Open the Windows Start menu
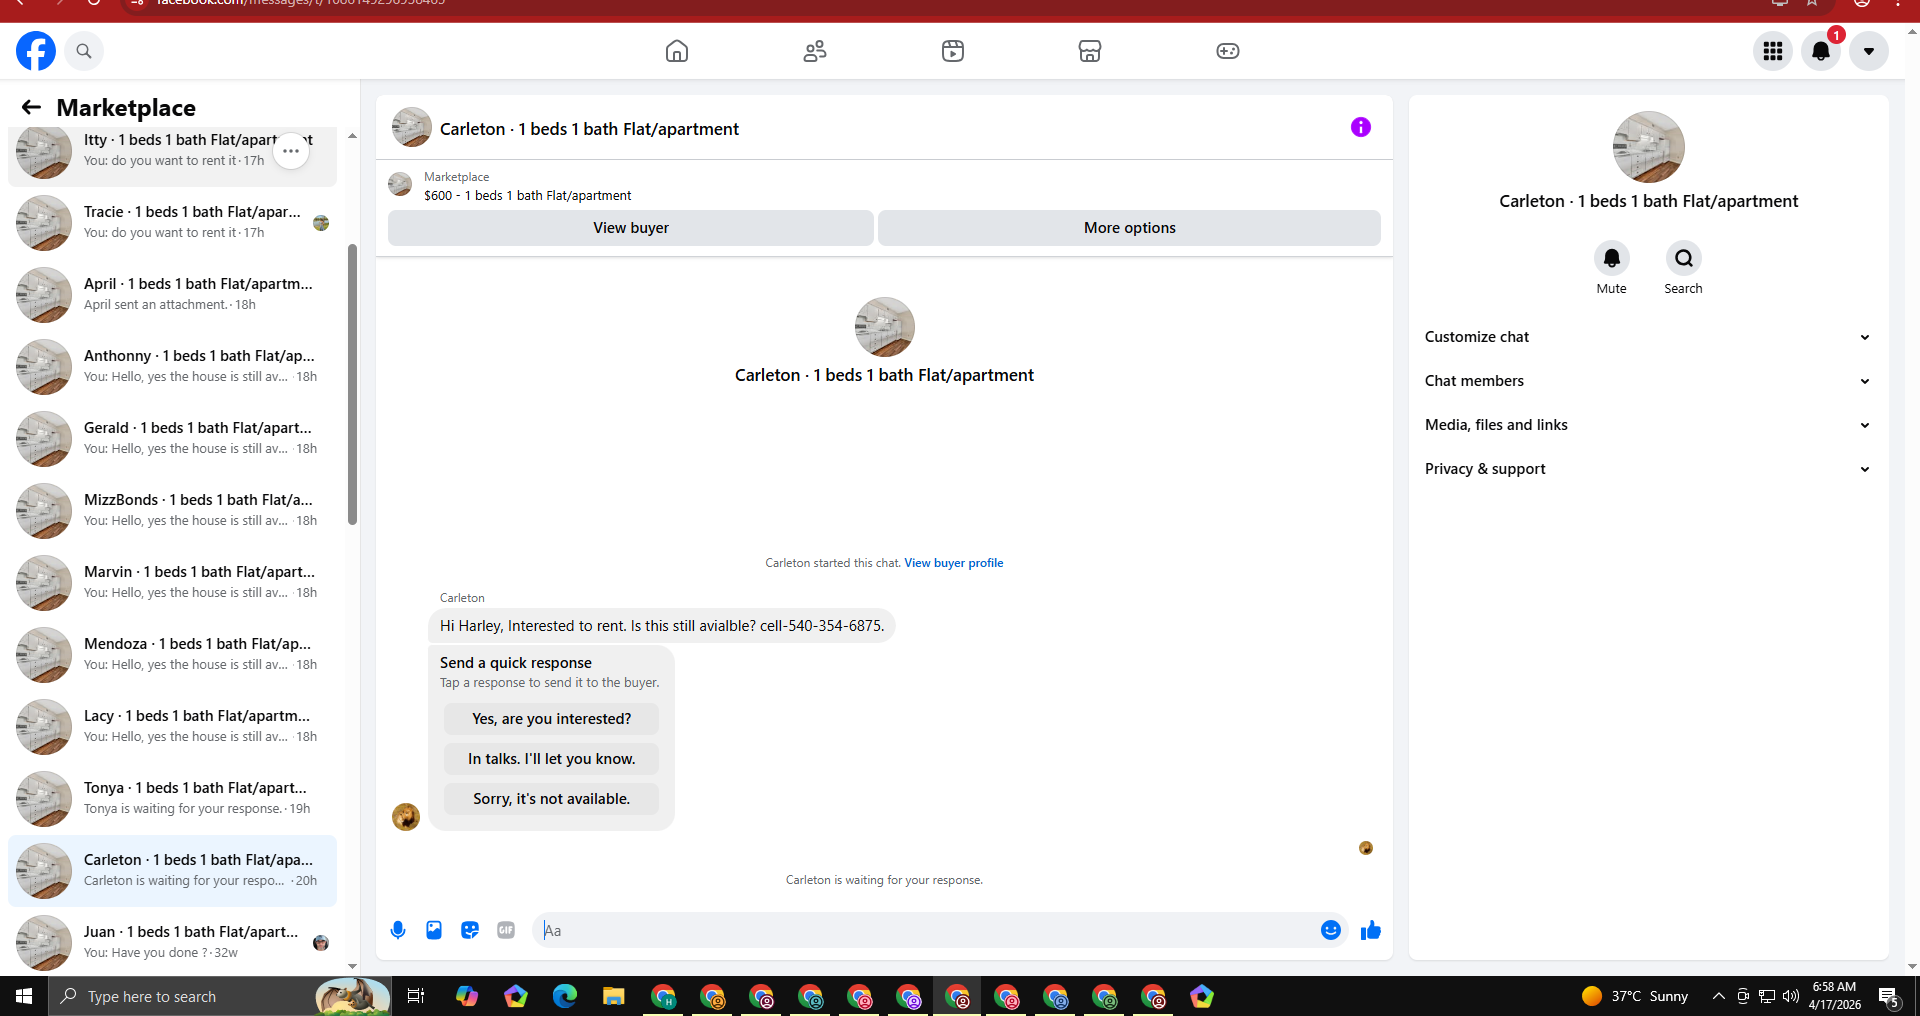This screenshot has height=1016, width=1920. (24, 996)
